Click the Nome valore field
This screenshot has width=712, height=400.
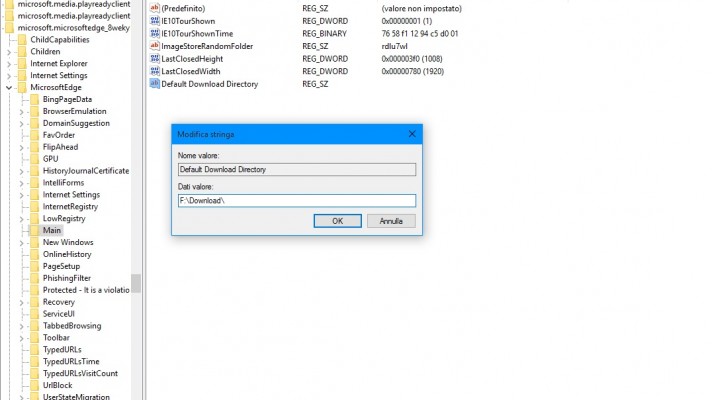coord(297,169)
